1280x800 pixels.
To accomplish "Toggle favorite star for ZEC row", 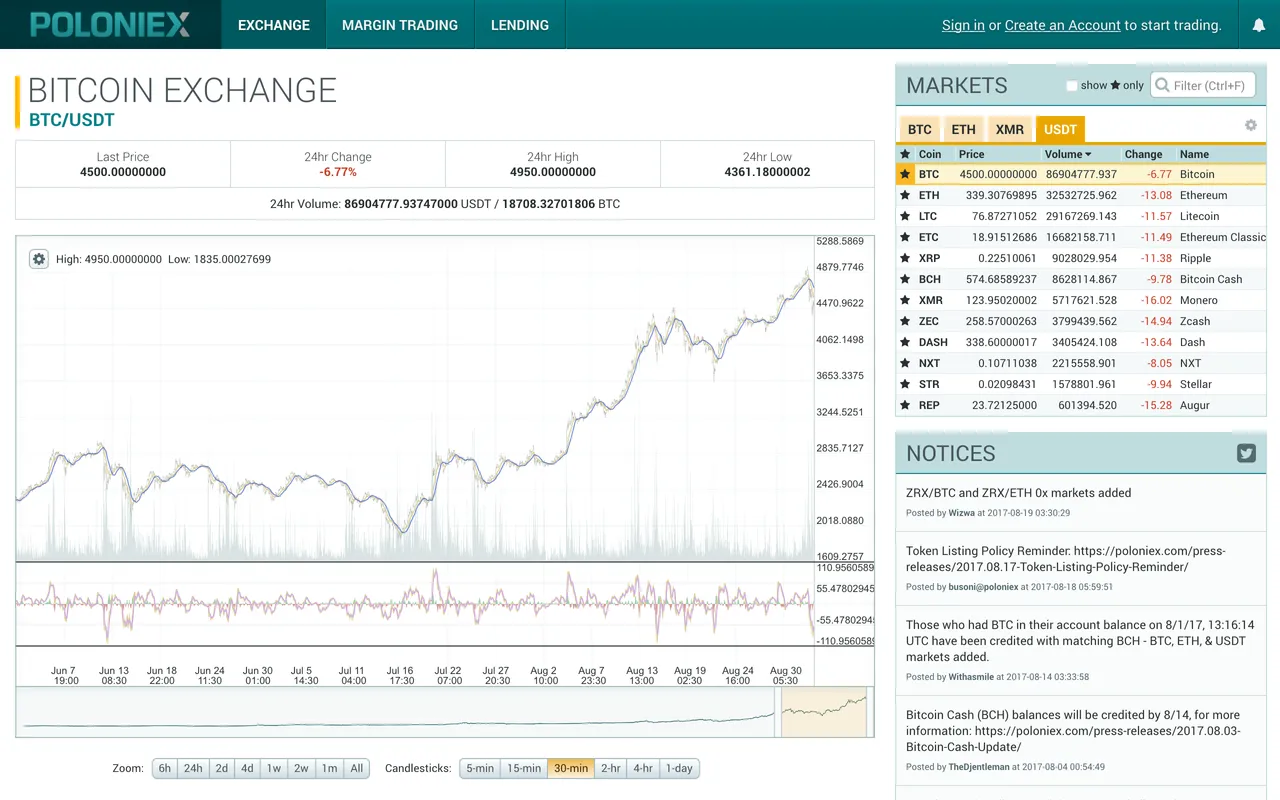I will pos(905,321).
